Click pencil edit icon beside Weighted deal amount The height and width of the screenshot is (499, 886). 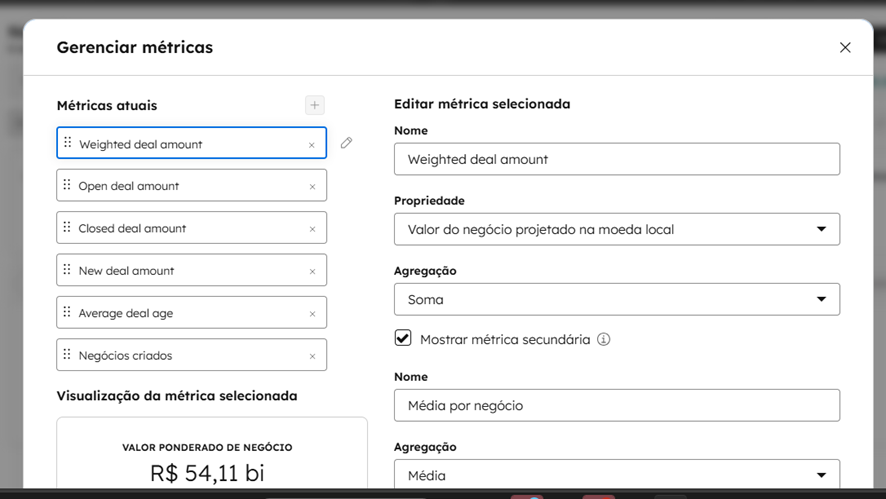[x=346, y=143]
